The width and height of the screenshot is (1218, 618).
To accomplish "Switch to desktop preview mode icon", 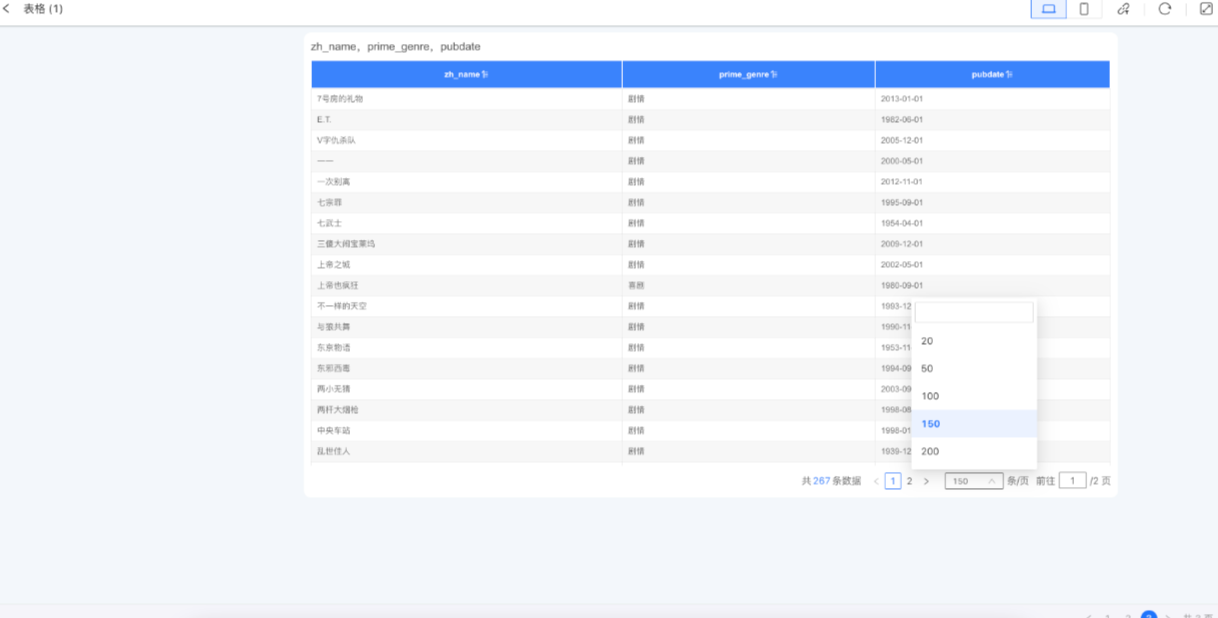I will pyautogui.click(x=1048, y=9).
